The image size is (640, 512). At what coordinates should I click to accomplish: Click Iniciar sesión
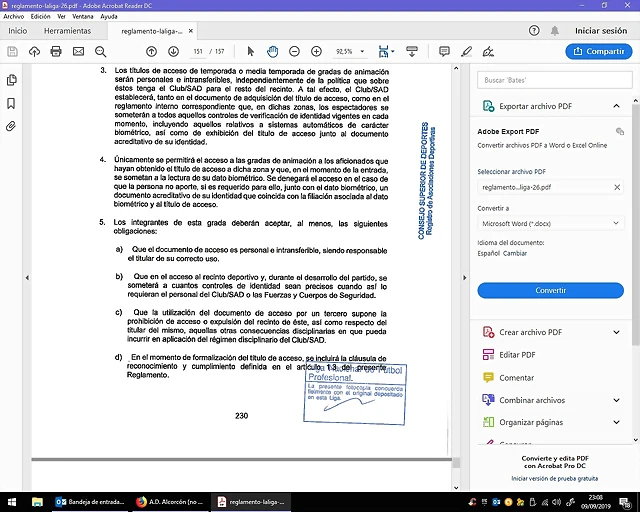click(601, 31)
